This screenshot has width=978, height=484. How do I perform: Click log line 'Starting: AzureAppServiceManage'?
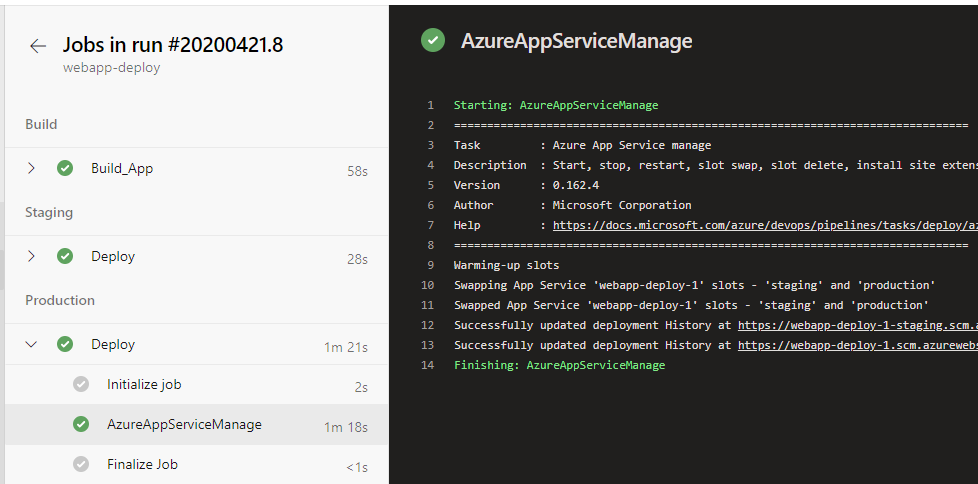pyautogui.click(x=556, y=105)
